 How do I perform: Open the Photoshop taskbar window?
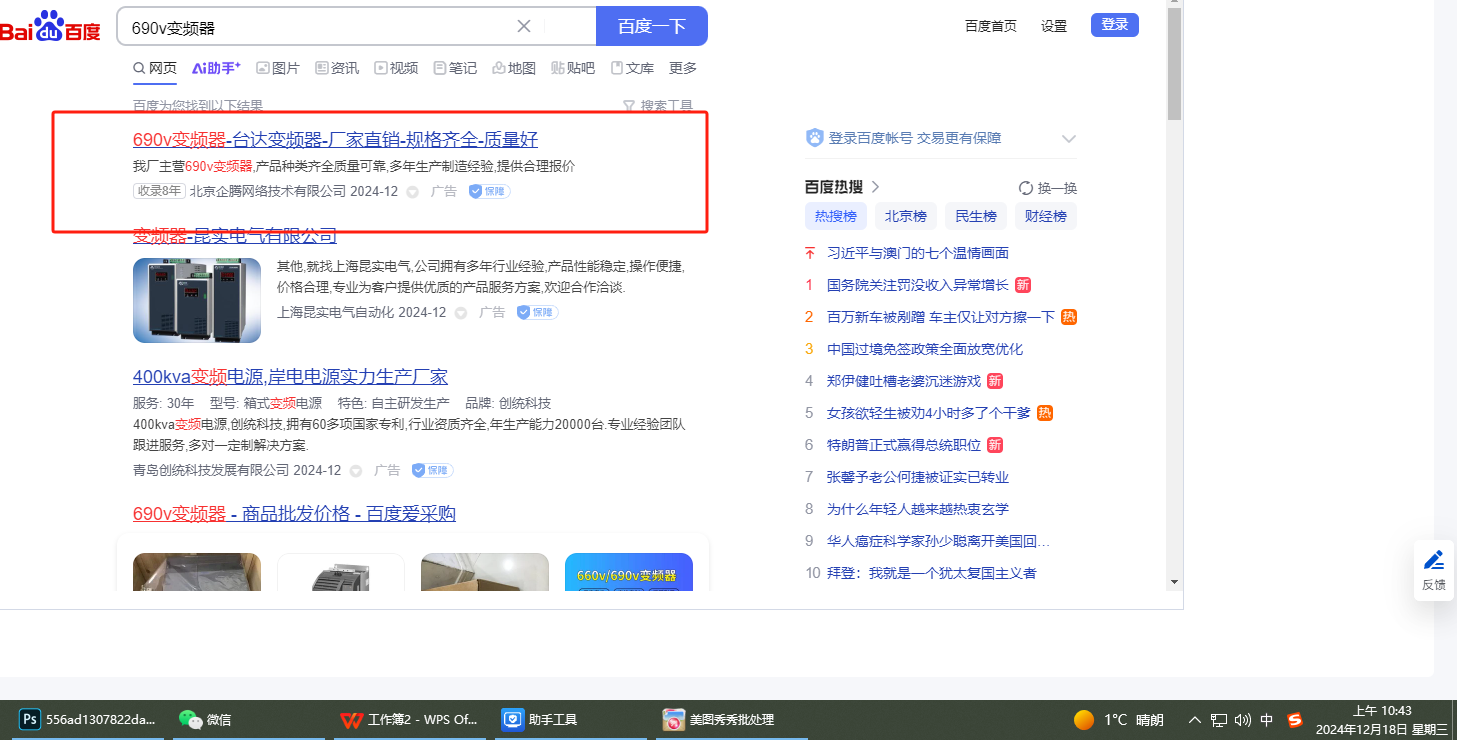click(89, 720)
